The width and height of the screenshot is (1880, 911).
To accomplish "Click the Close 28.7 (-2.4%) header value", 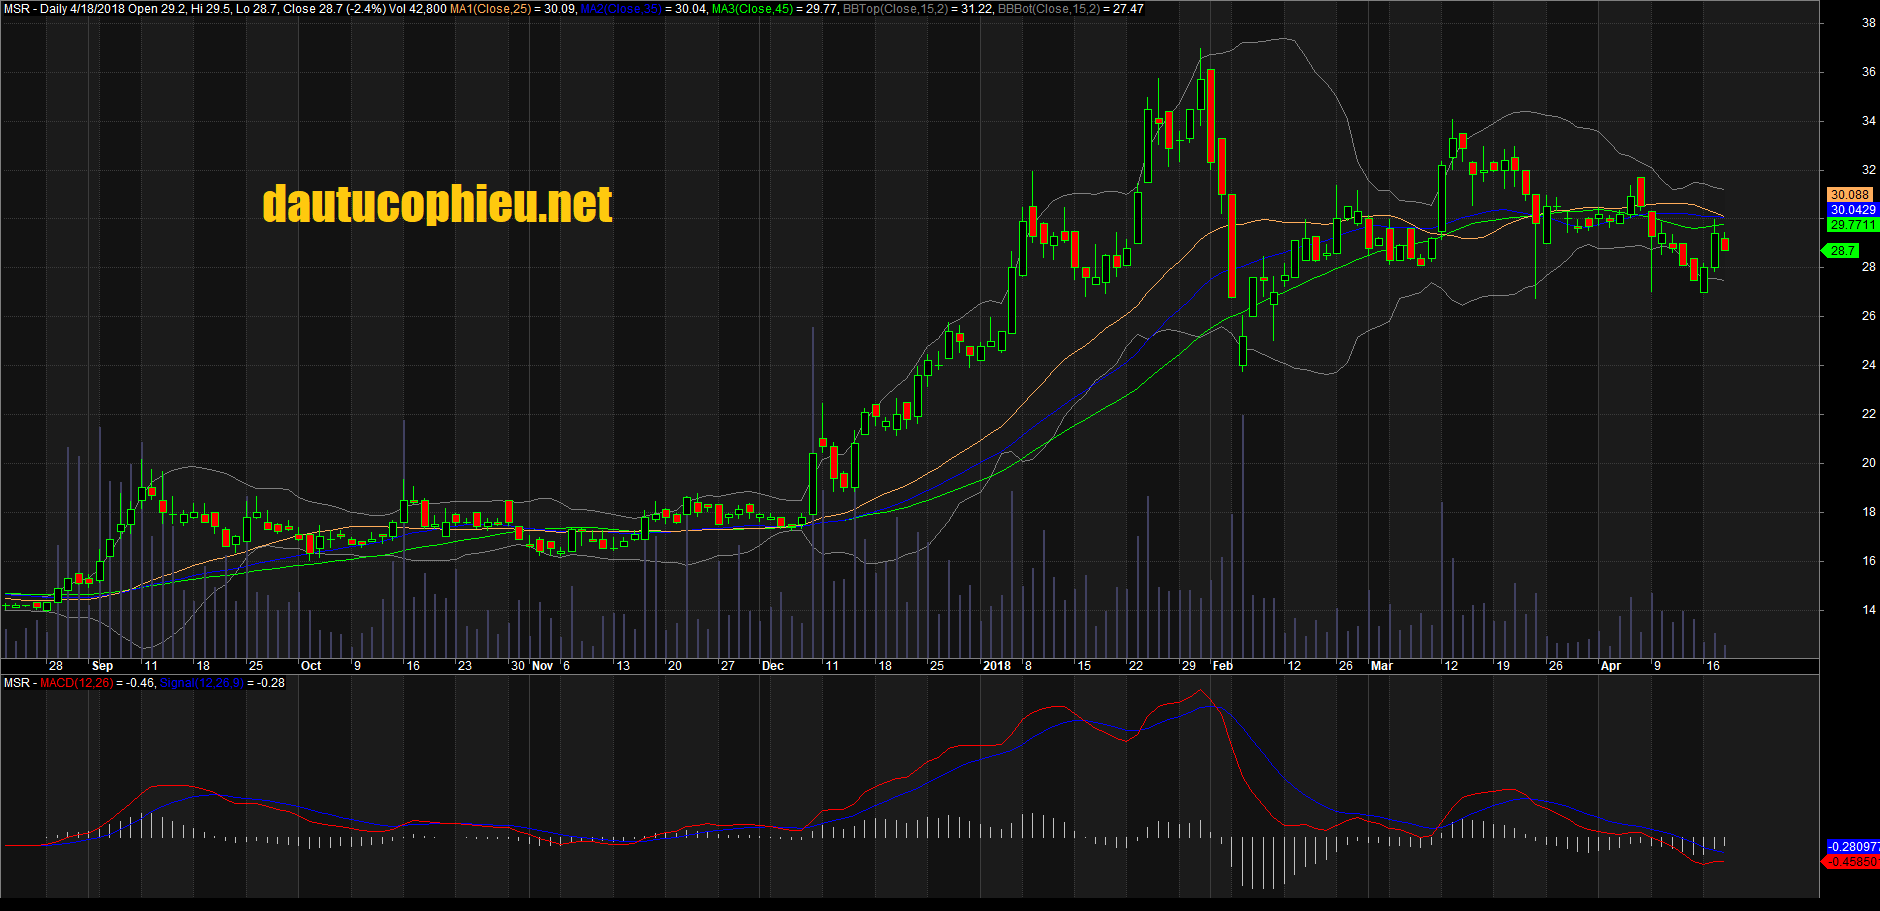I will (334, 9).
